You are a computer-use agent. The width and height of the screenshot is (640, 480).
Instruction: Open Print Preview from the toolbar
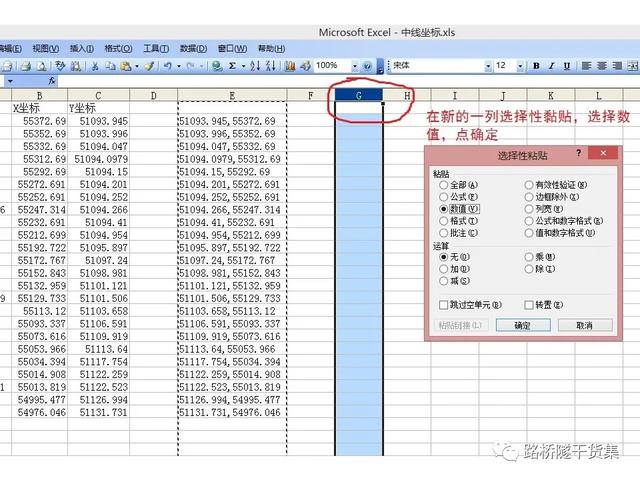(41, 66)
